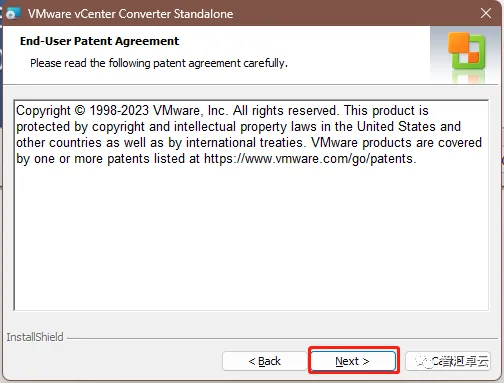Go back with the < Back button
The image size is (504, 383).
point(265,361)
